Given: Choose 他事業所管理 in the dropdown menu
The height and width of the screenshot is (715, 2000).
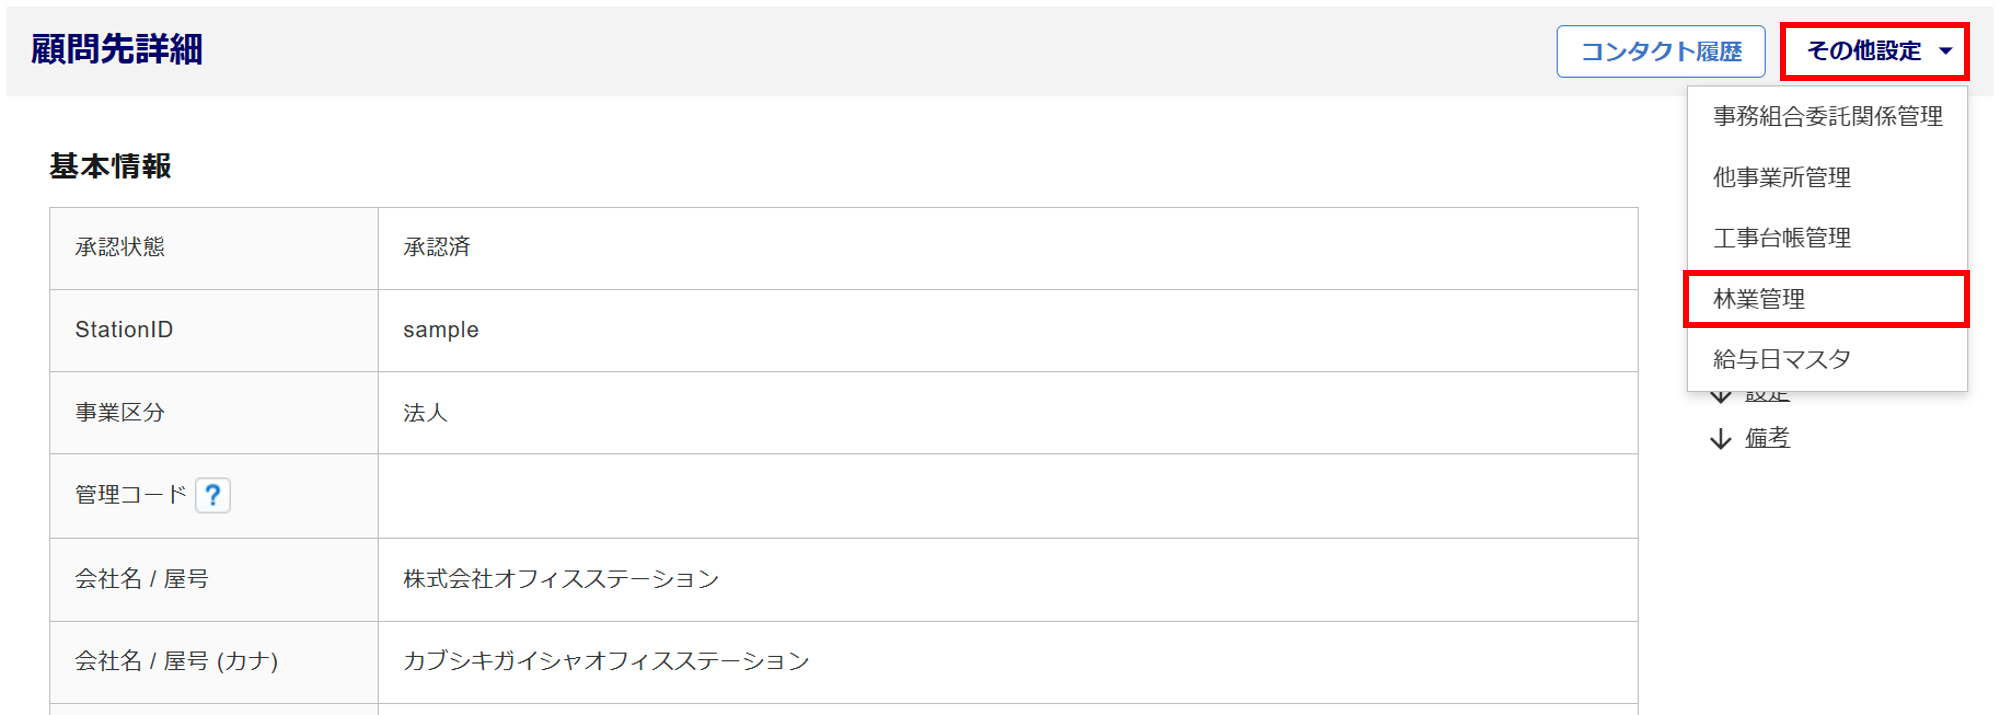Looking at the screenshot, I should coord(1781,178).
